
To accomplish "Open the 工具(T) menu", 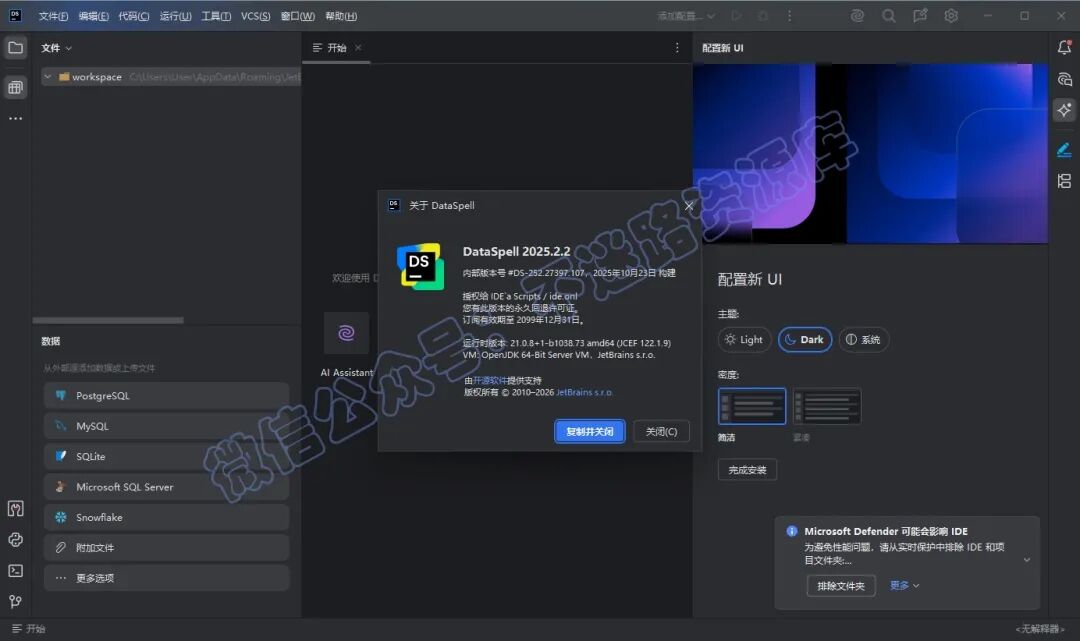I will pyautogui.click(x=216, y=16).
